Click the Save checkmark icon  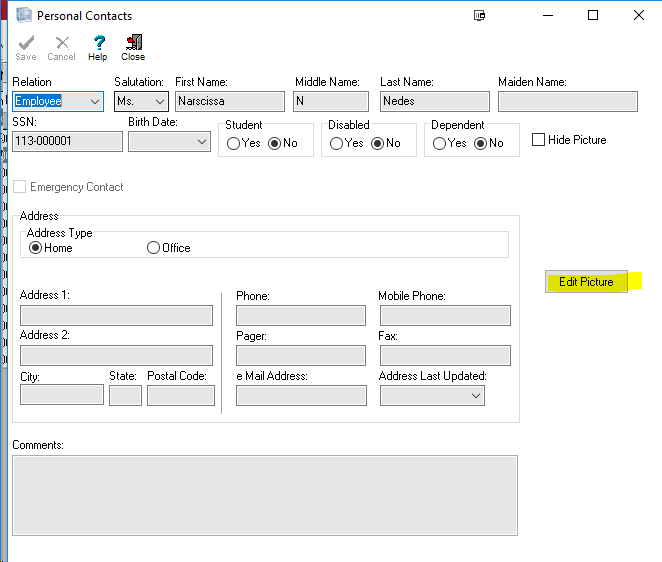click(x=25, y=43)
